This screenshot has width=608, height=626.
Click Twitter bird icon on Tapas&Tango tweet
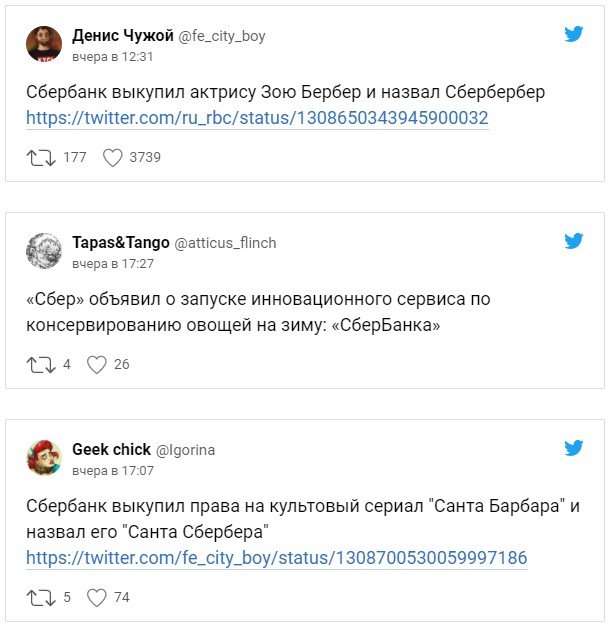point(573,241)
